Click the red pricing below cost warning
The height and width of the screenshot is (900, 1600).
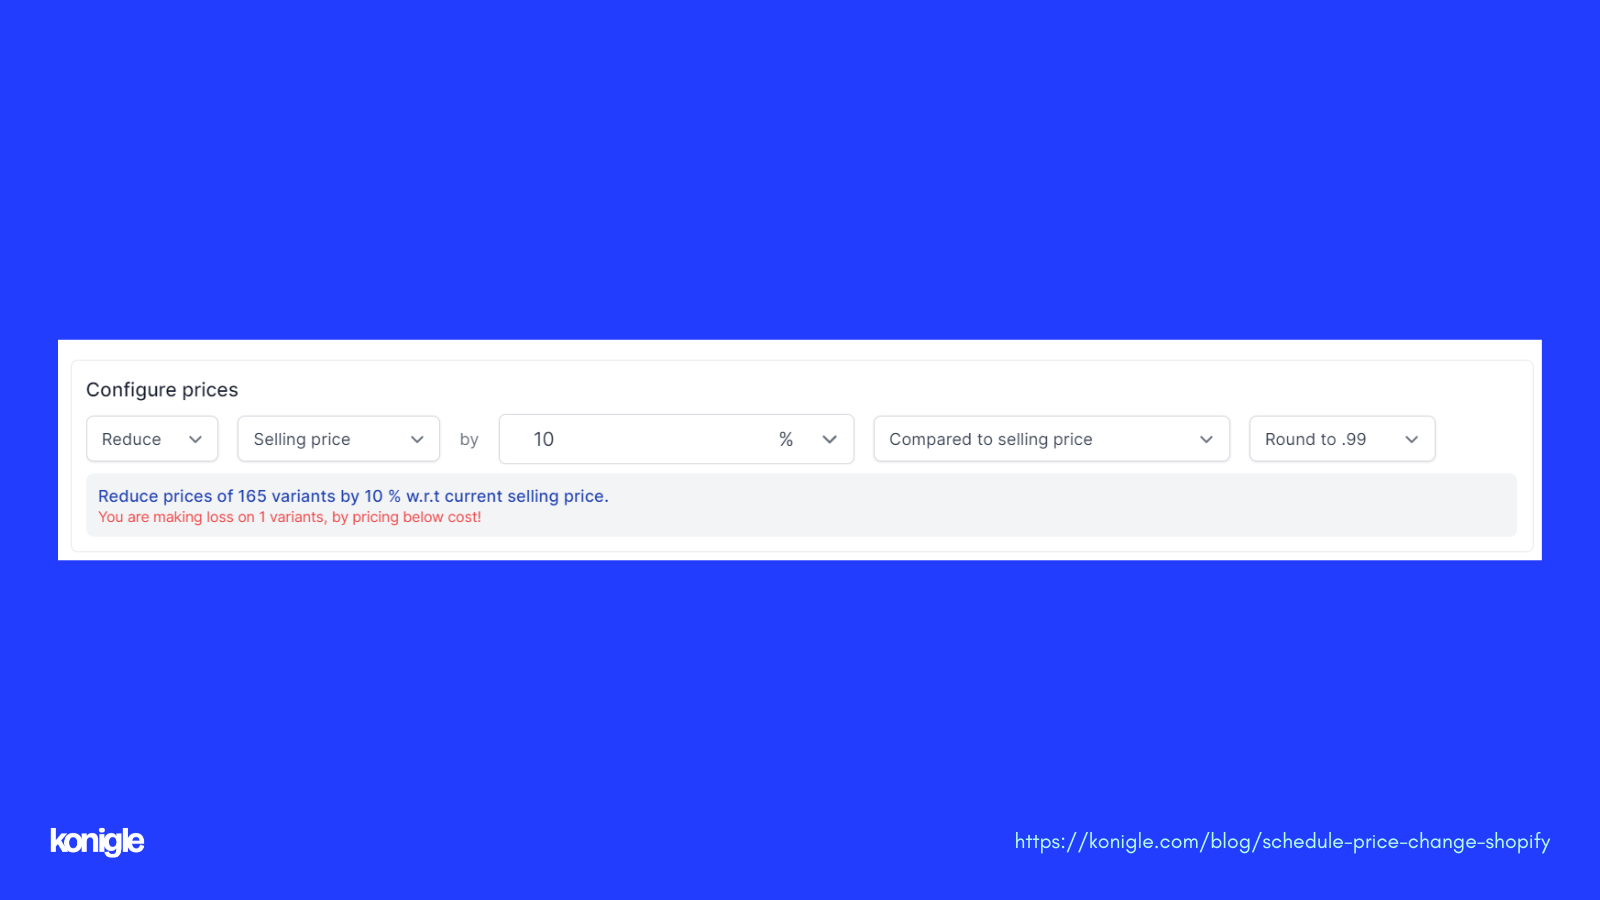coord(290,517)
